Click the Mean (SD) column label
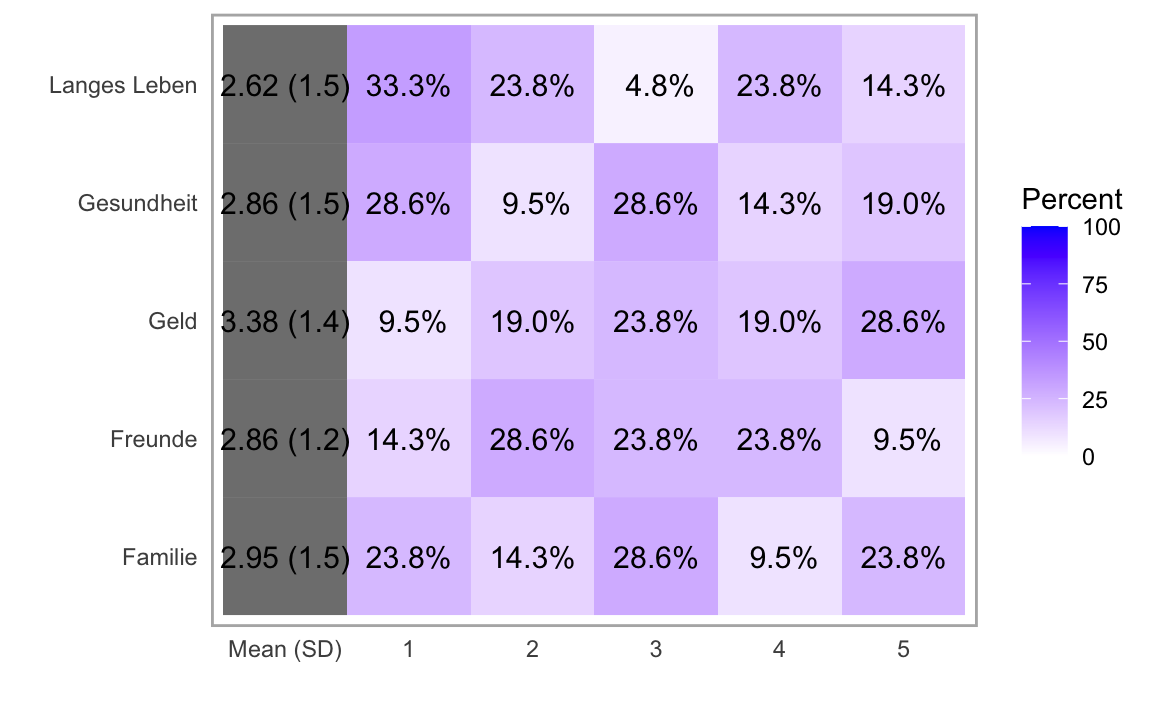Image resolution: width=1152 pixels, height=711 pixels. (285, 650)
